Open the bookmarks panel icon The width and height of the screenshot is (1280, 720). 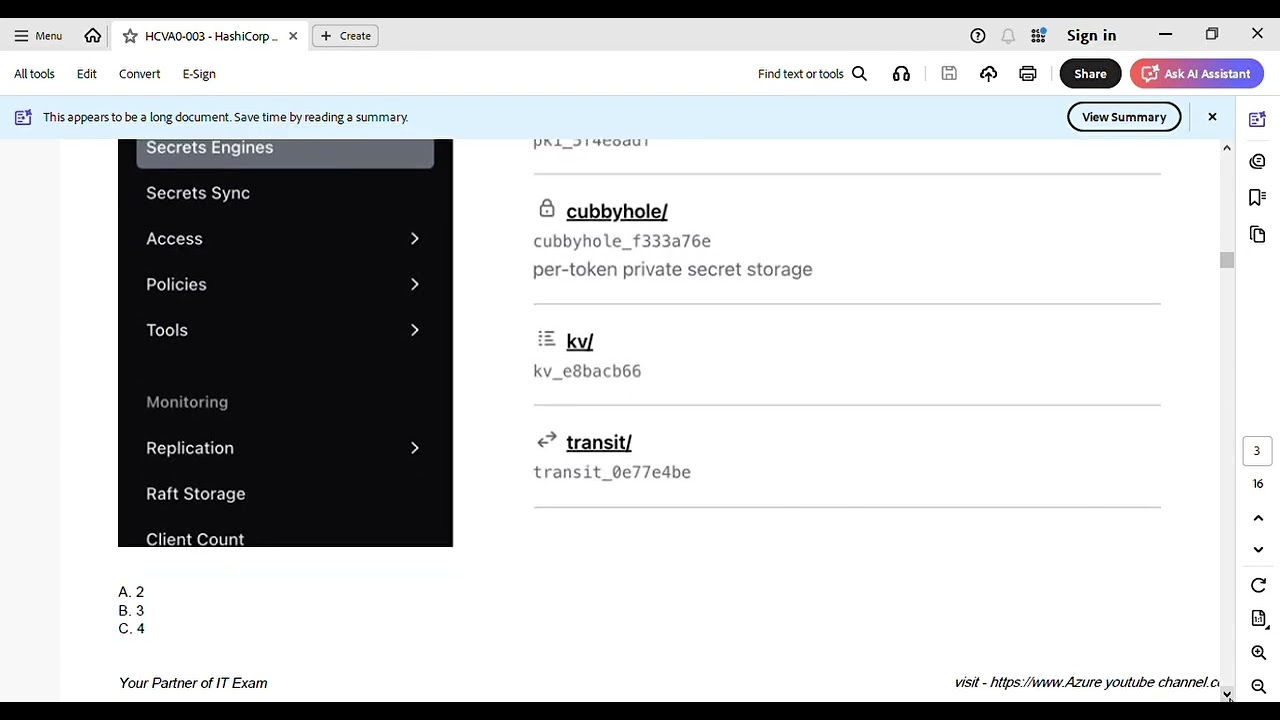coord(1258,198)
